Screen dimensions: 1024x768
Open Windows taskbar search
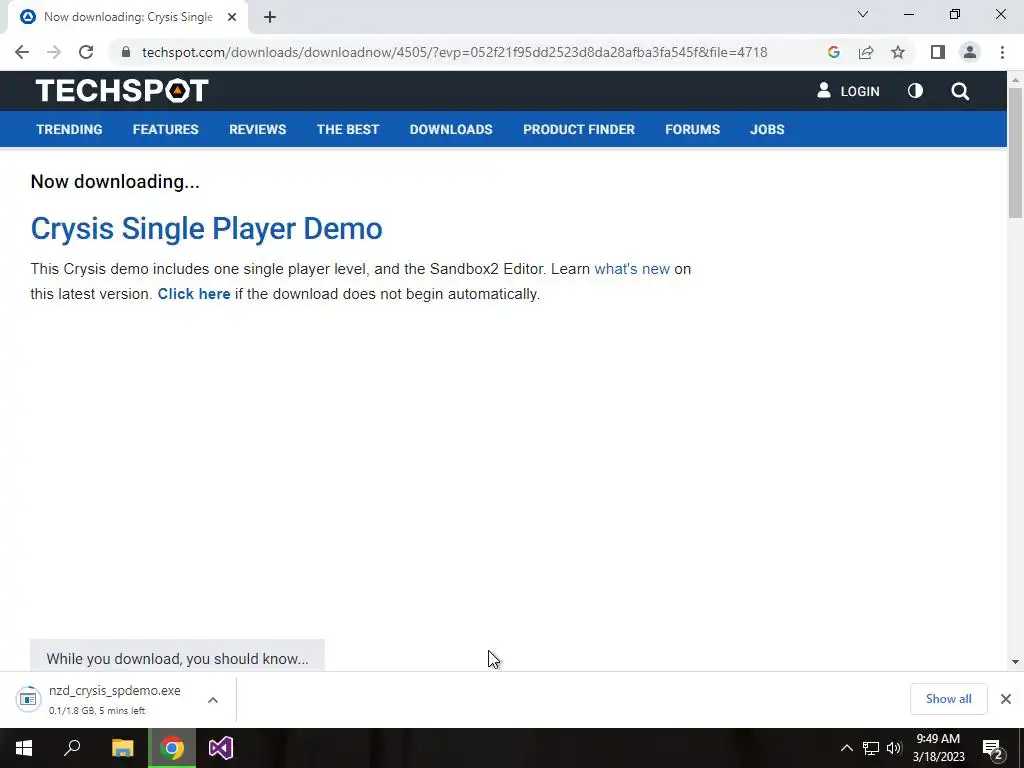(x=72, y=748)
